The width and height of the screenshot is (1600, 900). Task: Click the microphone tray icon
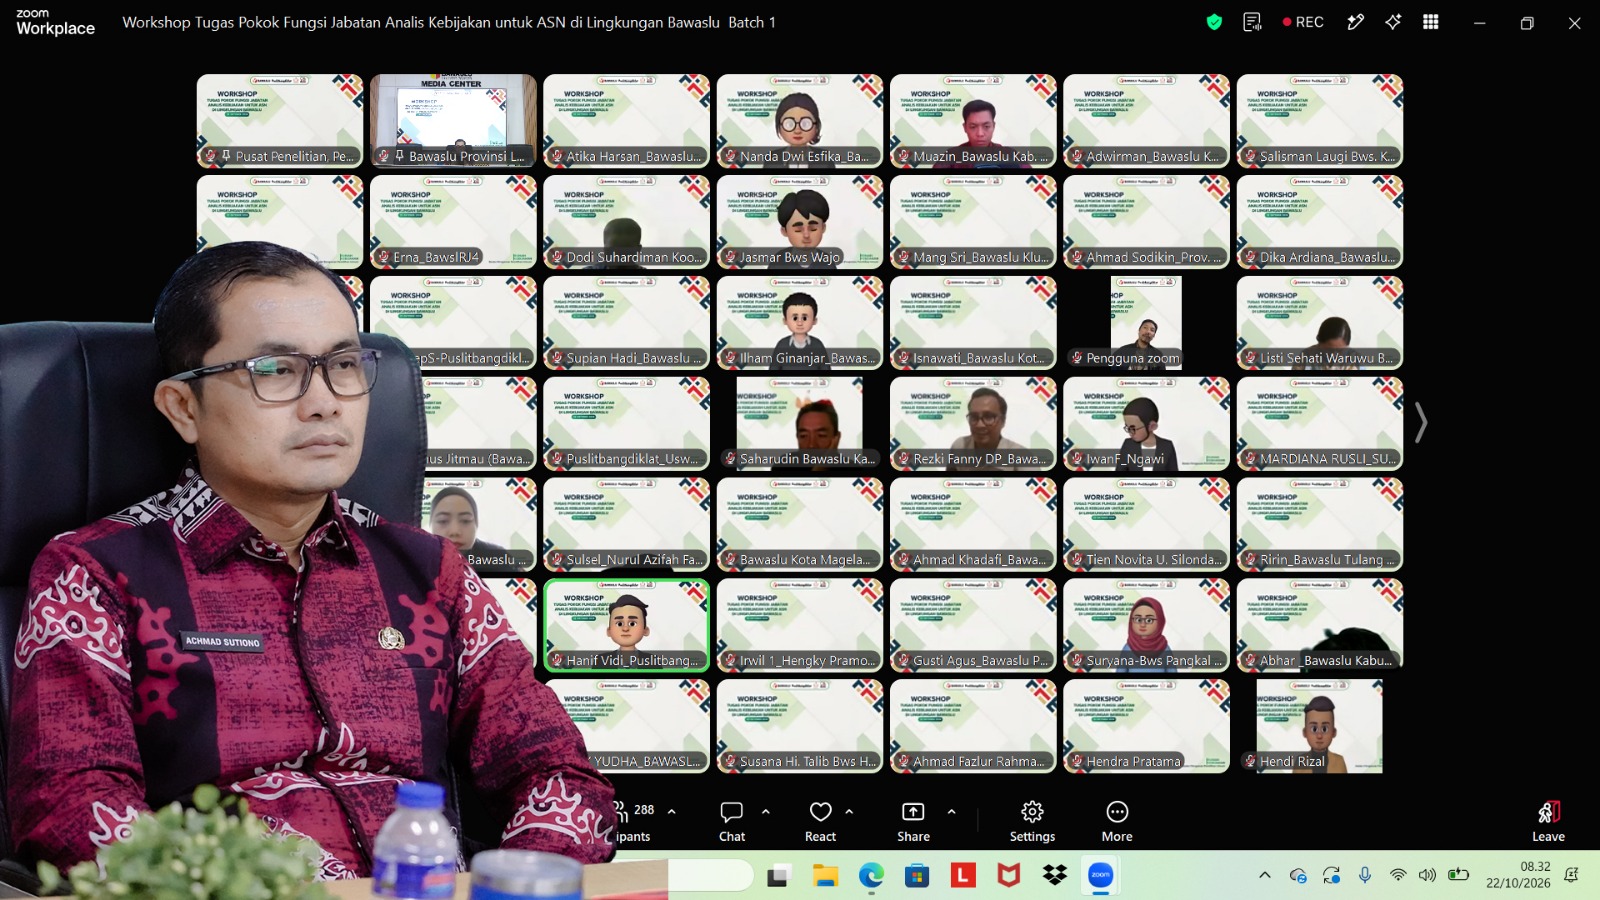pyautogui.click(x=1365, y=875)
